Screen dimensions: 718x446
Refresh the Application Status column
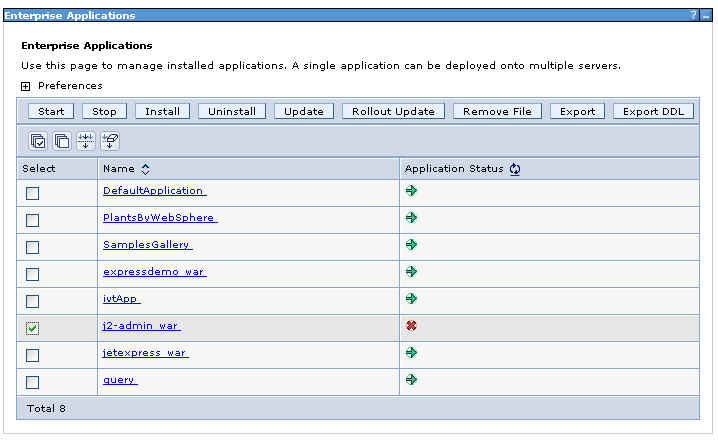[x=515, y=169]
